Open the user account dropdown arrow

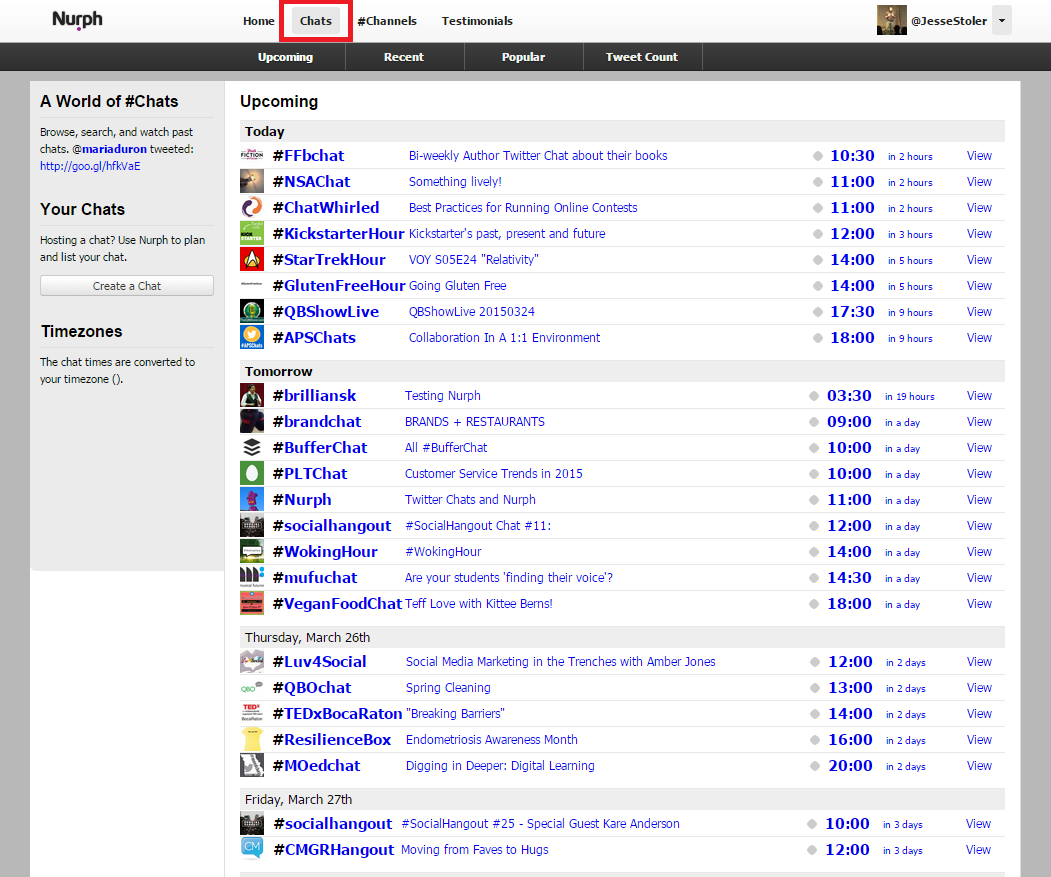coord(1002,20)
